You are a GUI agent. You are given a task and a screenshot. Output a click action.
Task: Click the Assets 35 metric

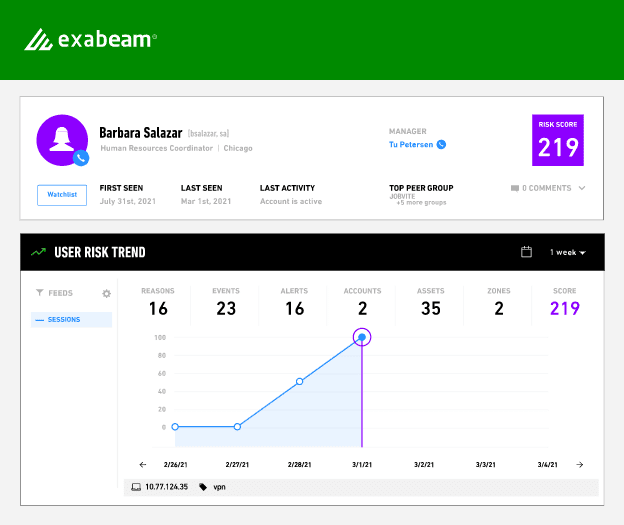[x=431, y=303]
